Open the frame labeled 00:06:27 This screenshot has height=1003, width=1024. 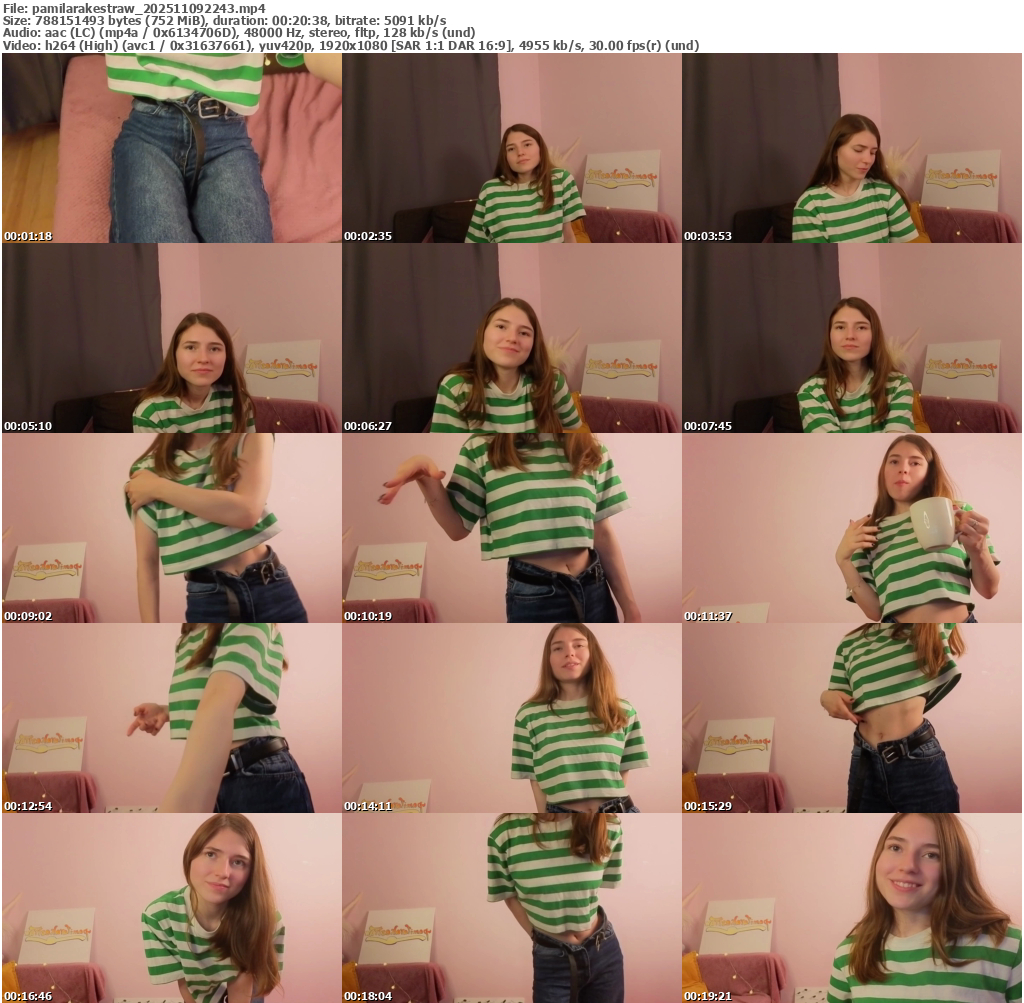[x=511, y=338]
